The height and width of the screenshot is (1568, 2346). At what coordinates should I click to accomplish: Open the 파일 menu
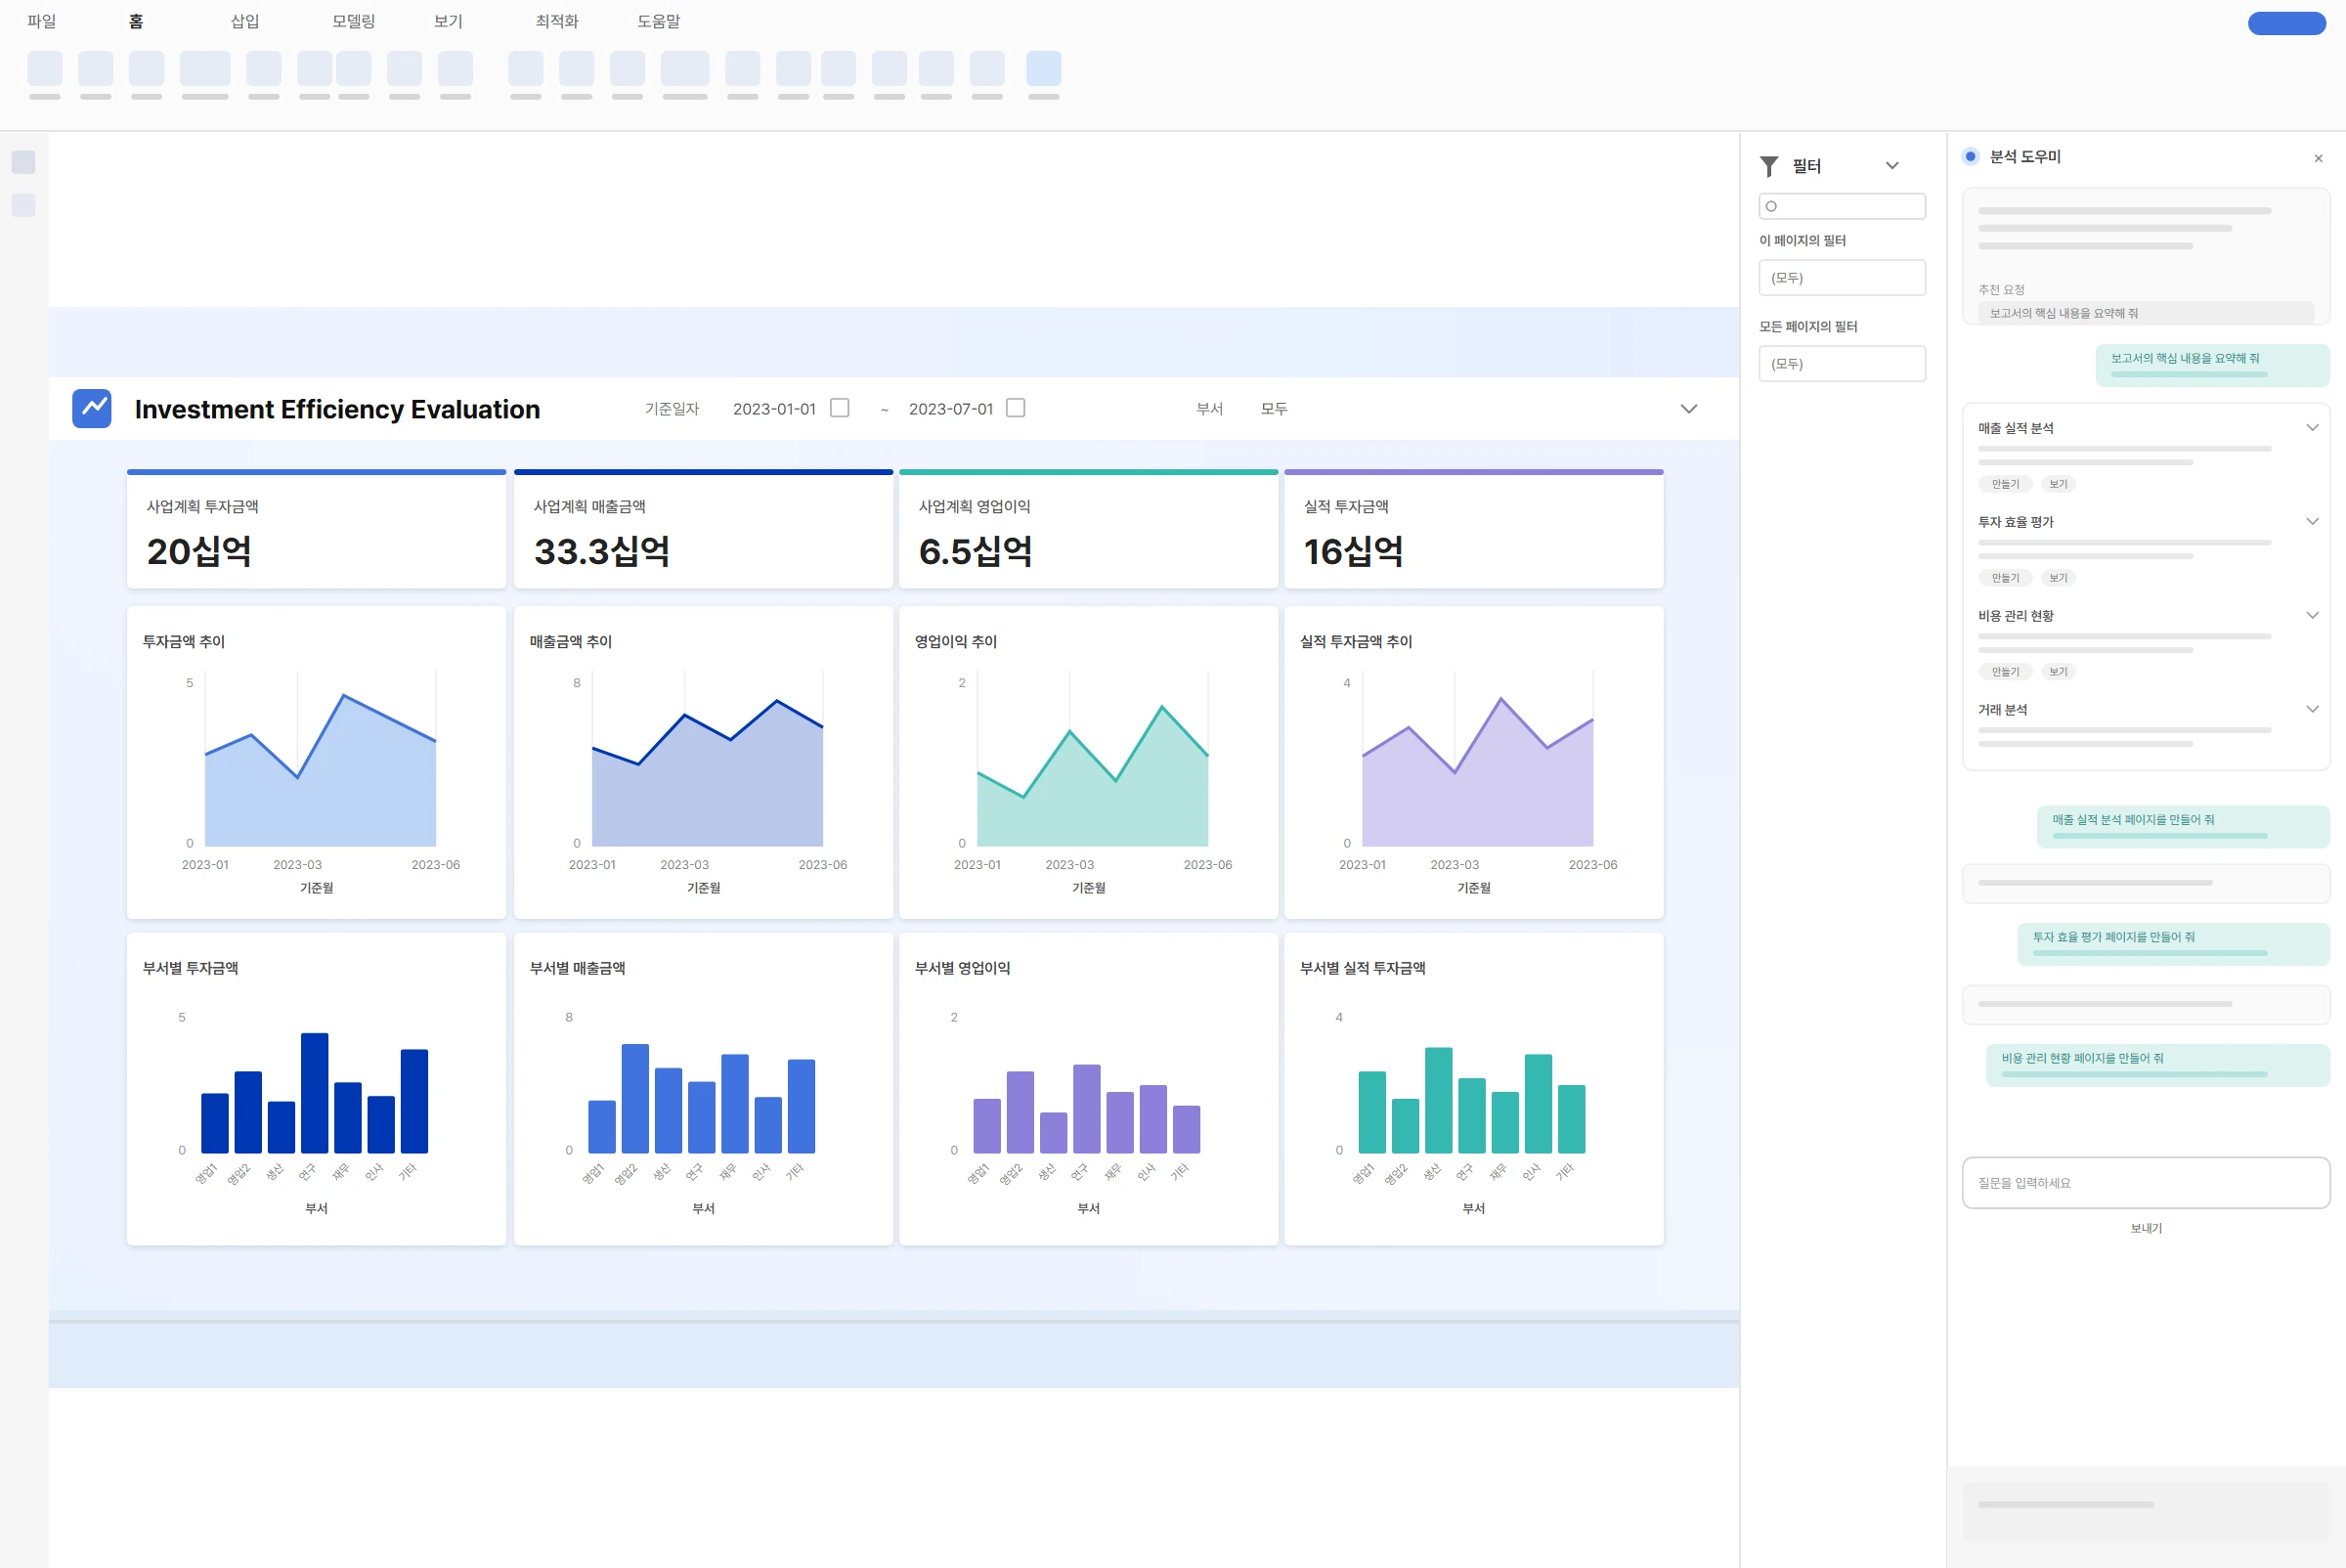42,21
